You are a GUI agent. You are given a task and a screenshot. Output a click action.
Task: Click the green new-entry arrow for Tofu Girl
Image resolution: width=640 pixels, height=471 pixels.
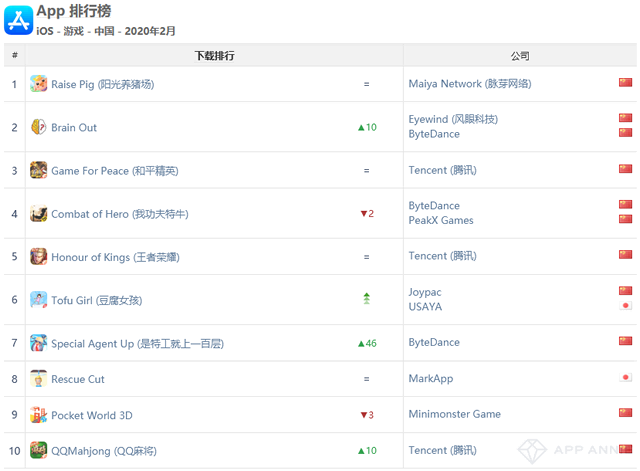tap(366, 299)
